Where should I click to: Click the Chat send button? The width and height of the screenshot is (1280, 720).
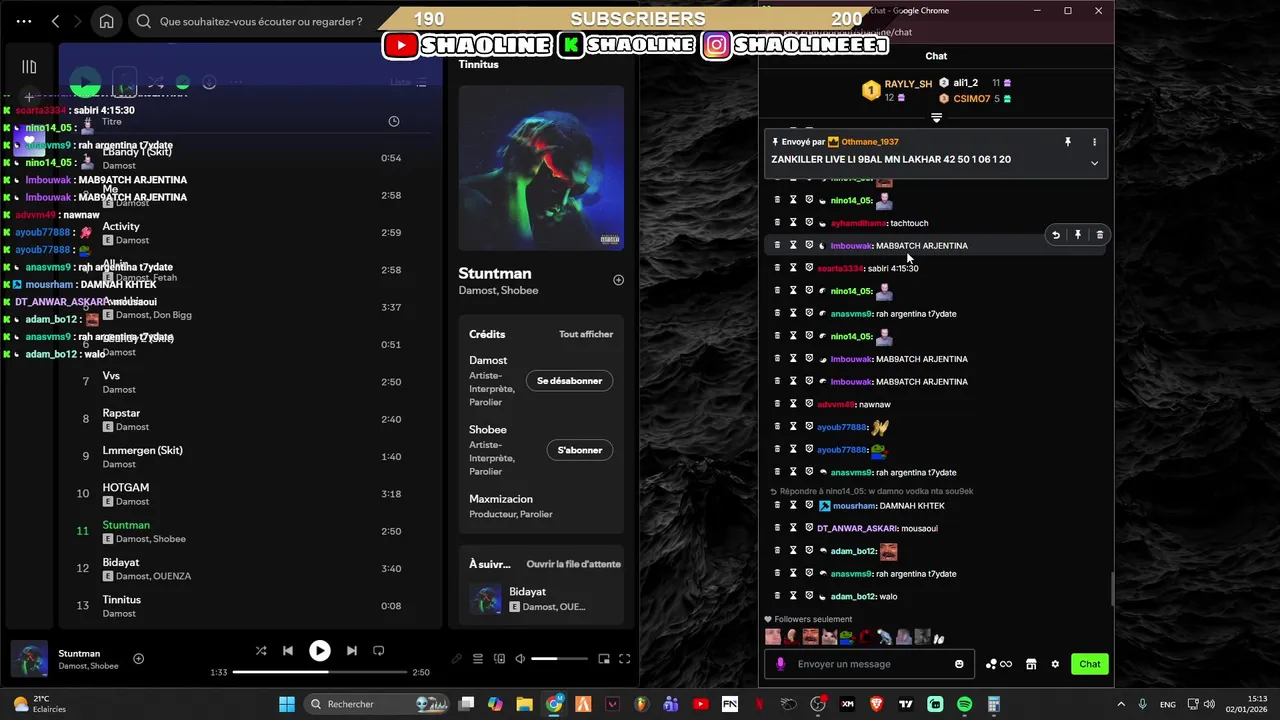[x=1090, y=664]
